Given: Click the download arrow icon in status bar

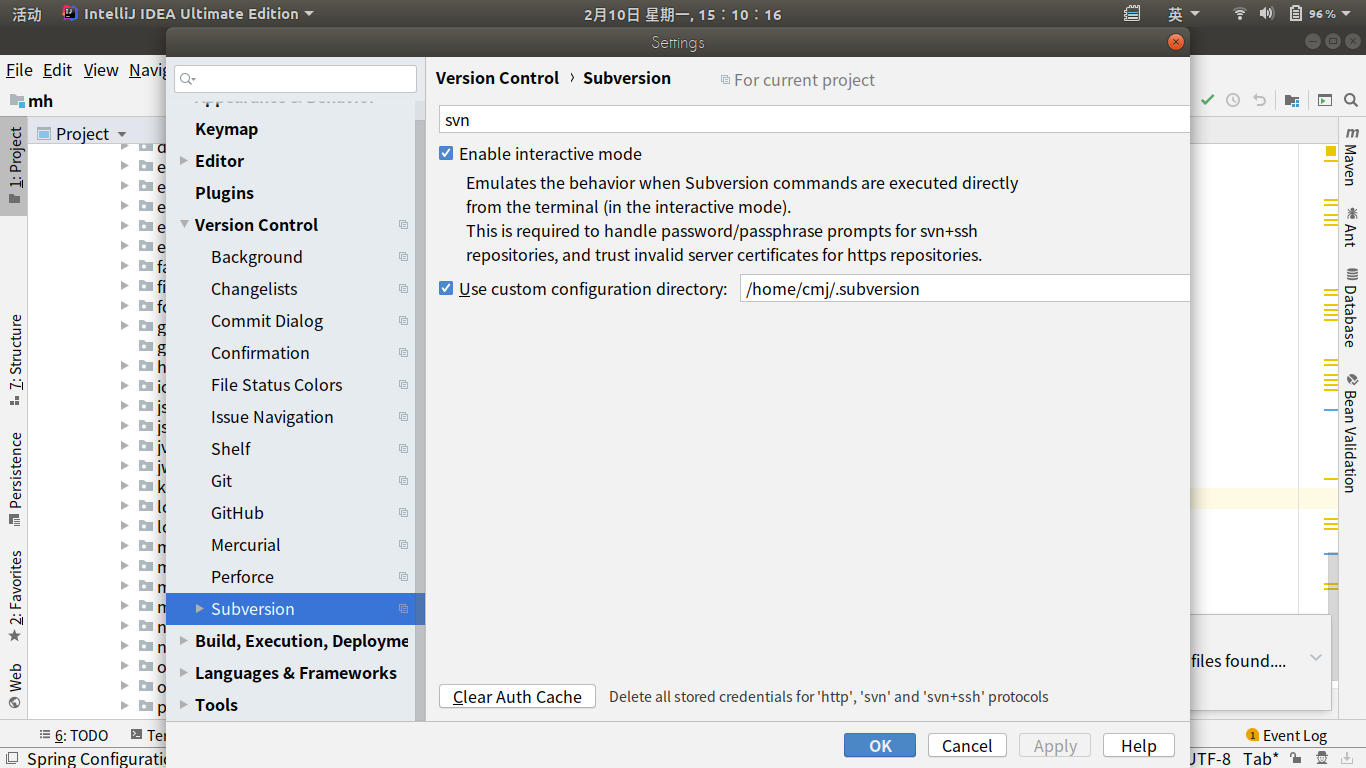Looking at the screenshot, I should [1347, 758].
